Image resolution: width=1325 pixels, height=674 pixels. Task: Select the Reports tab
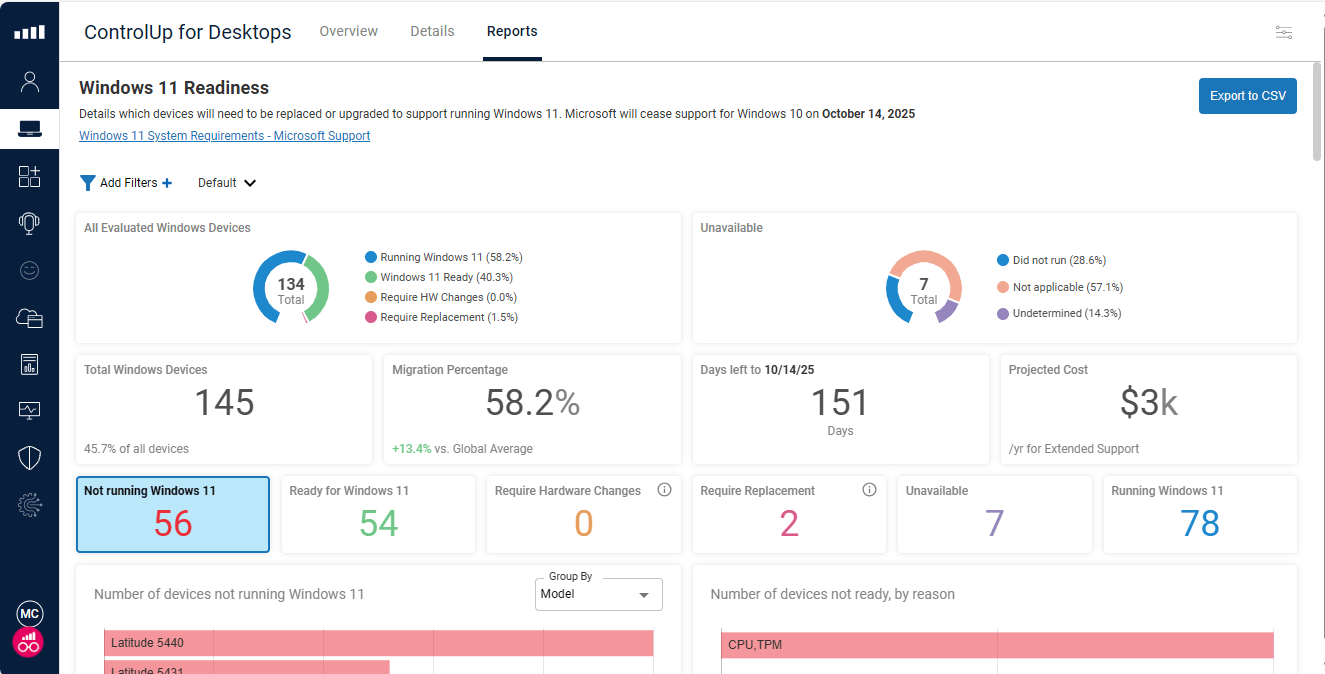[x=512, y=31]
